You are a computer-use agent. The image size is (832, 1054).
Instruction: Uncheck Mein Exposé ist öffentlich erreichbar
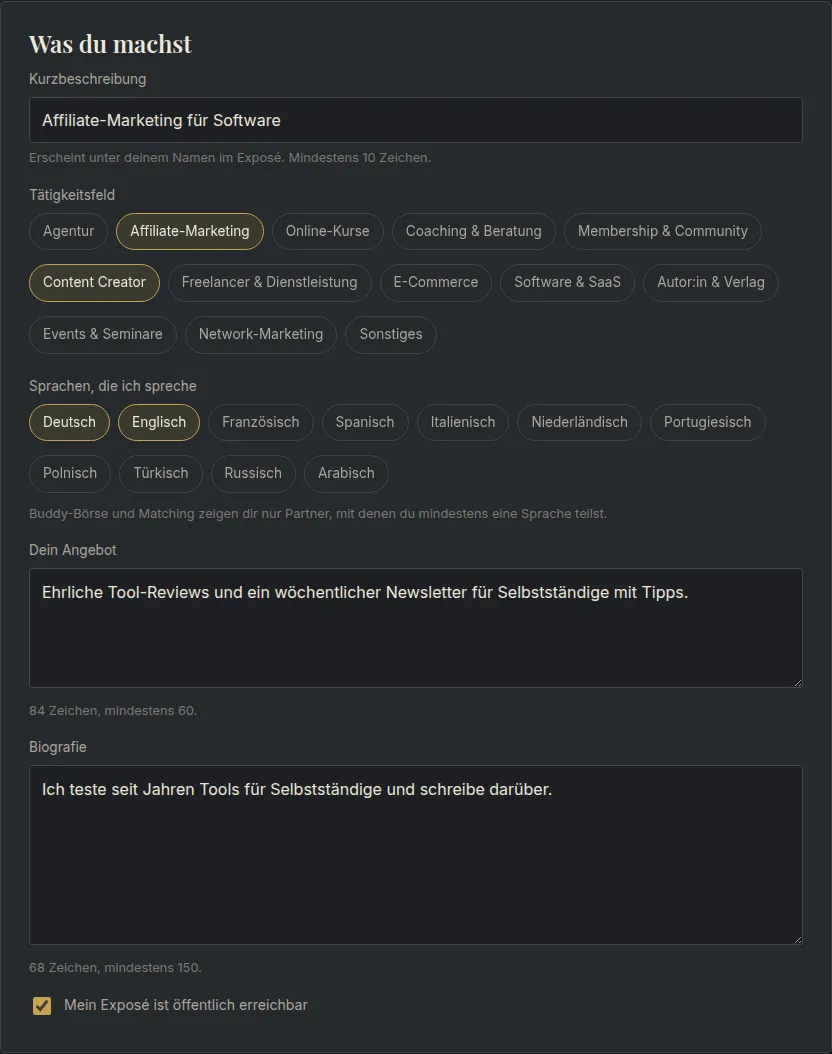[42, 1006]
